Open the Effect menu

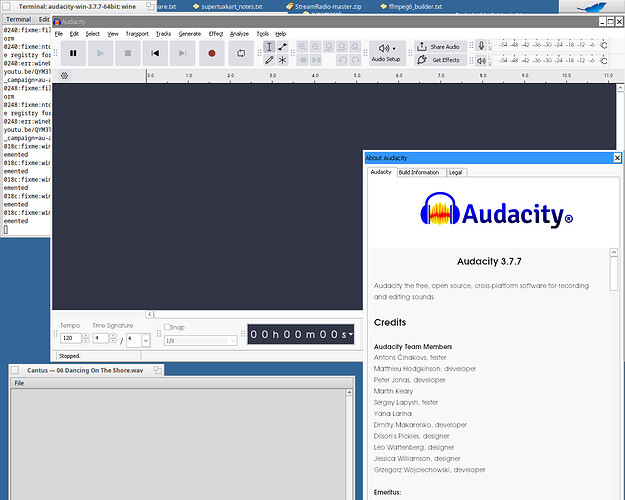coord(216,34)
